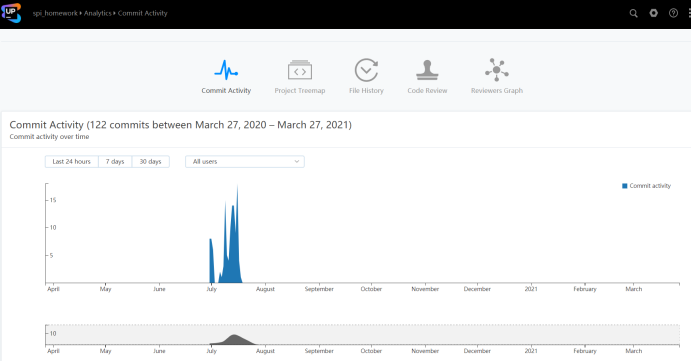Click the 2021 label on main chart axis
Image resolution: width=692 pixels, height=361 pixels.
[x=531, y=289]
